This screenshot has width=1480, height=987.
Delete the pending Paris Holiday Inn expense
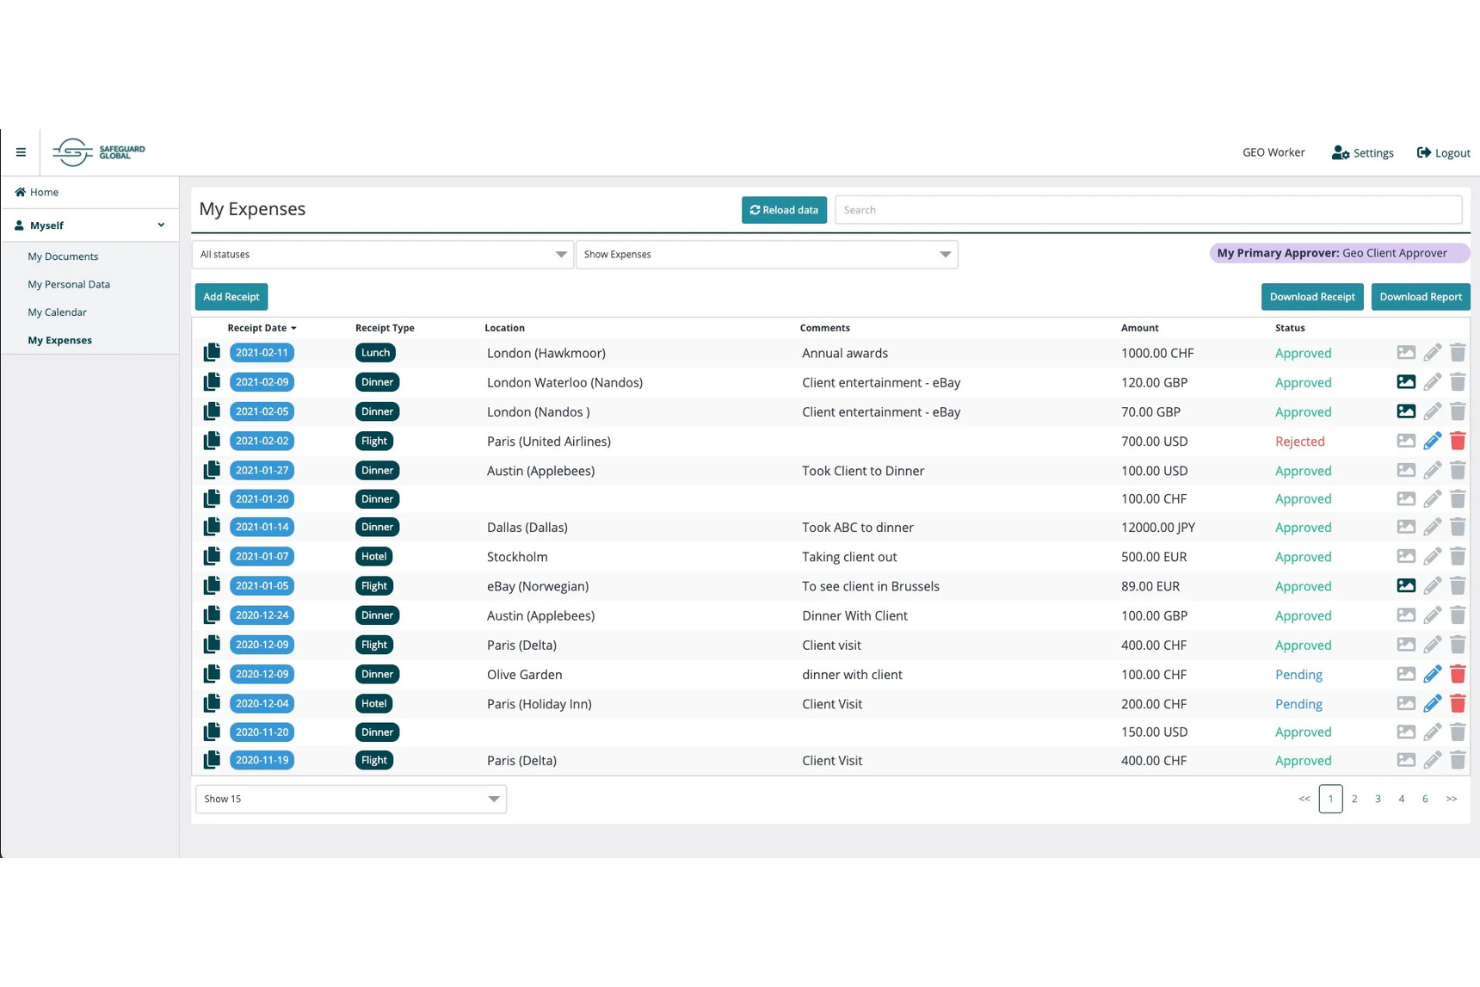click(1457, 704)
